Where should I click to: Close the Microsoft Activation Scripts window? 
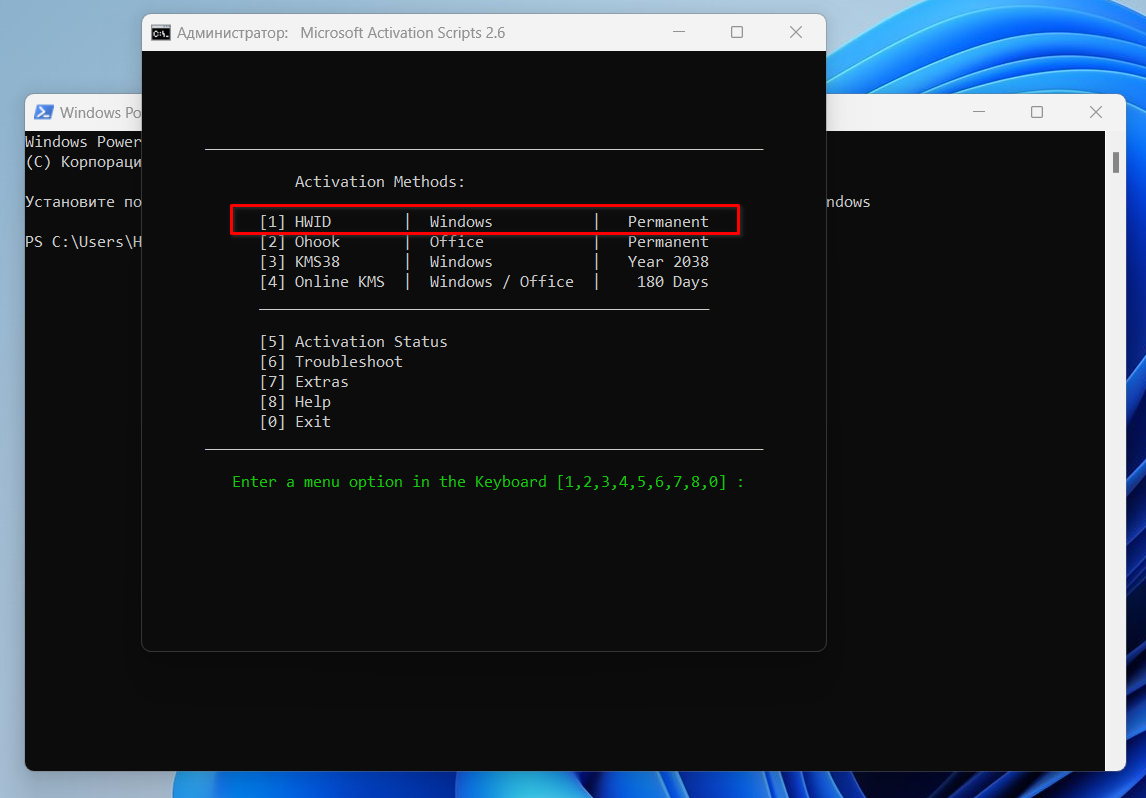click(796, 33)
